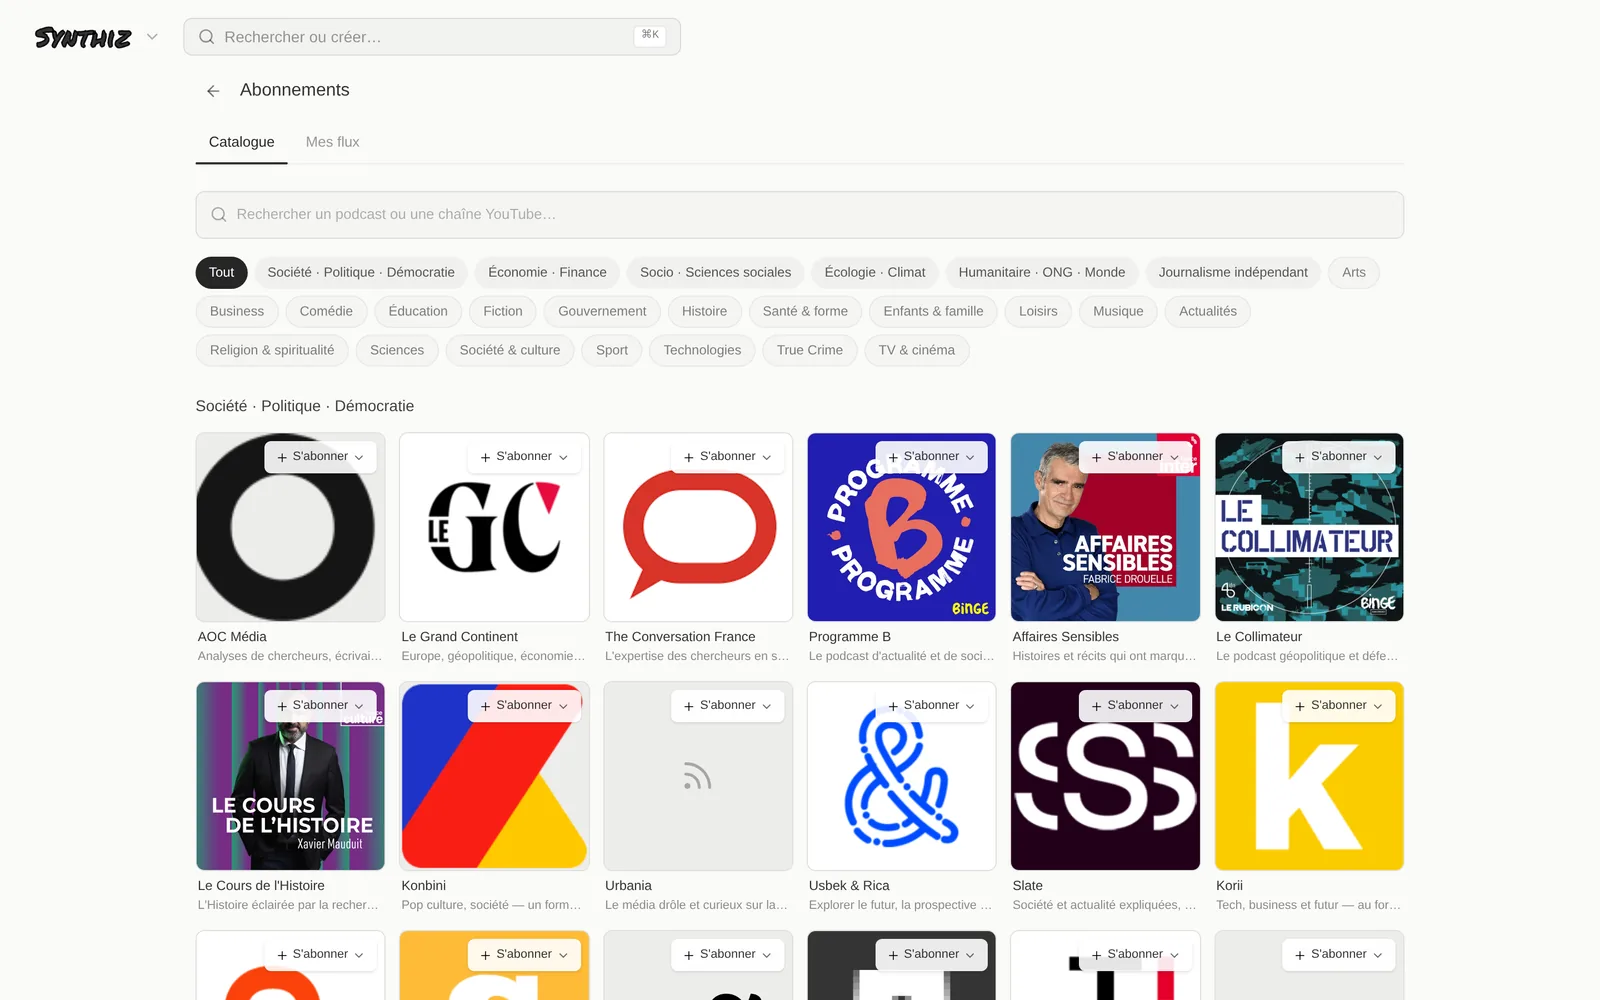Click the plus icon in Urbania's S'abonner

(x=689, y=706)
